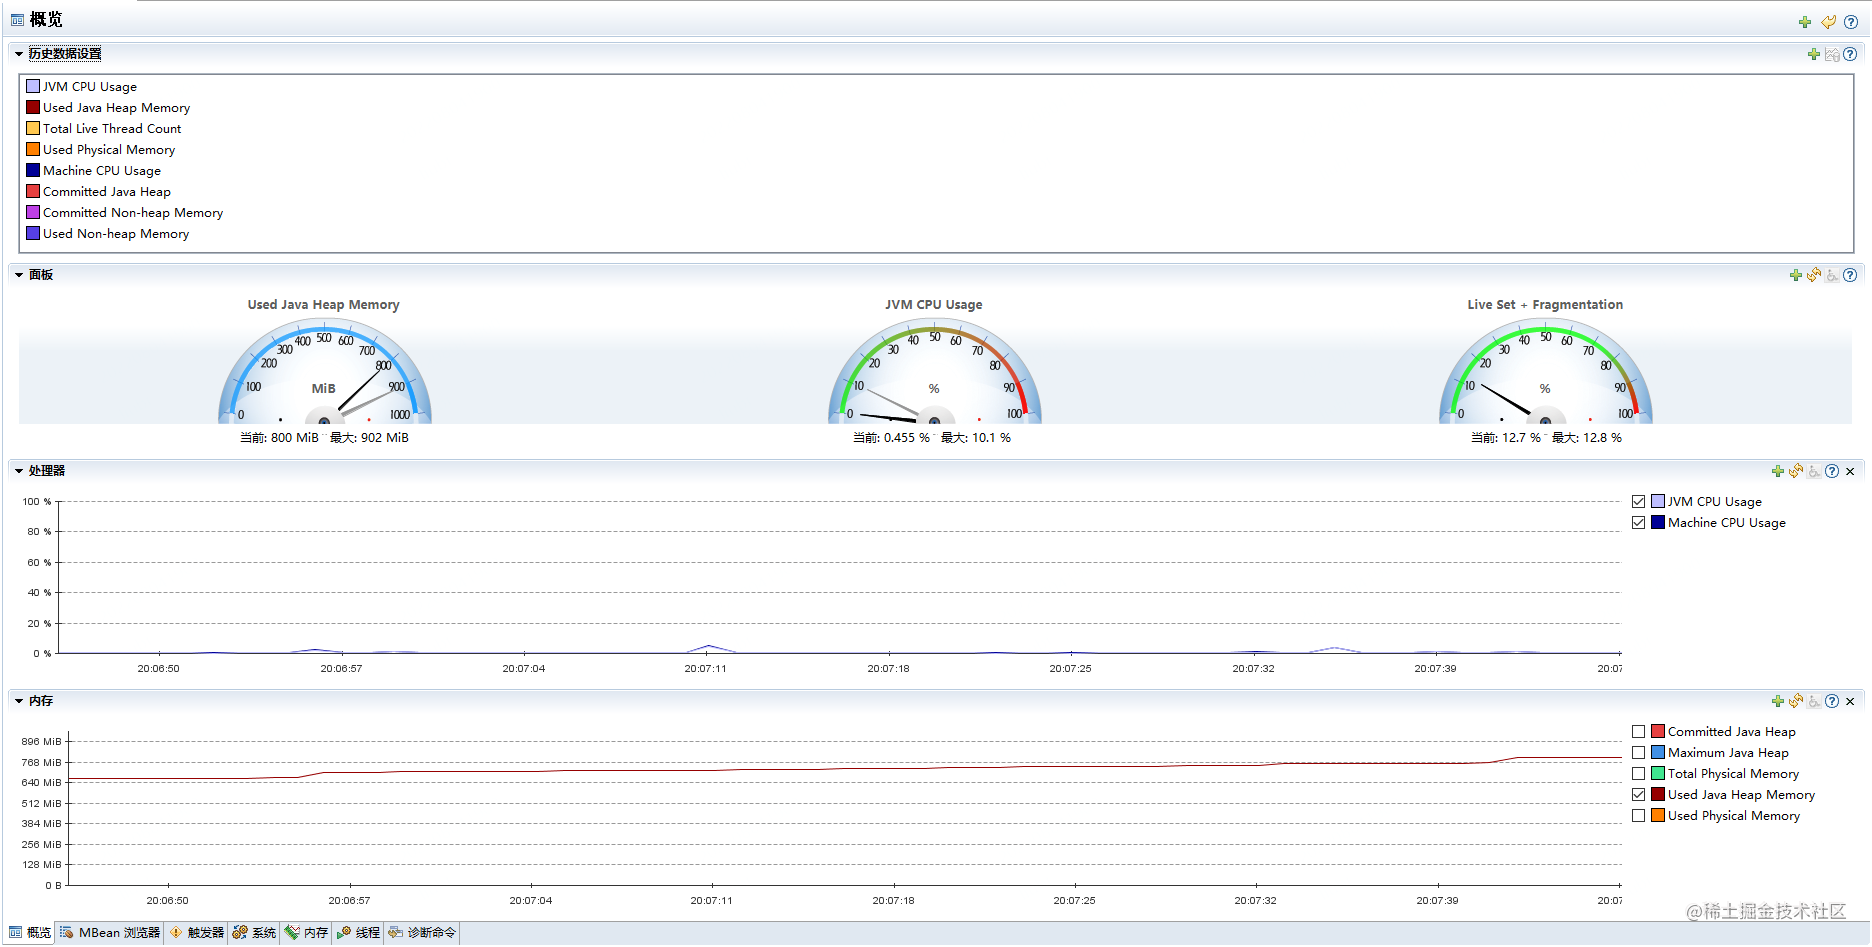Click the chart database icon in 历史数据设置
The width and height of the screenshot is (1872, 947).
(1832, 54)
